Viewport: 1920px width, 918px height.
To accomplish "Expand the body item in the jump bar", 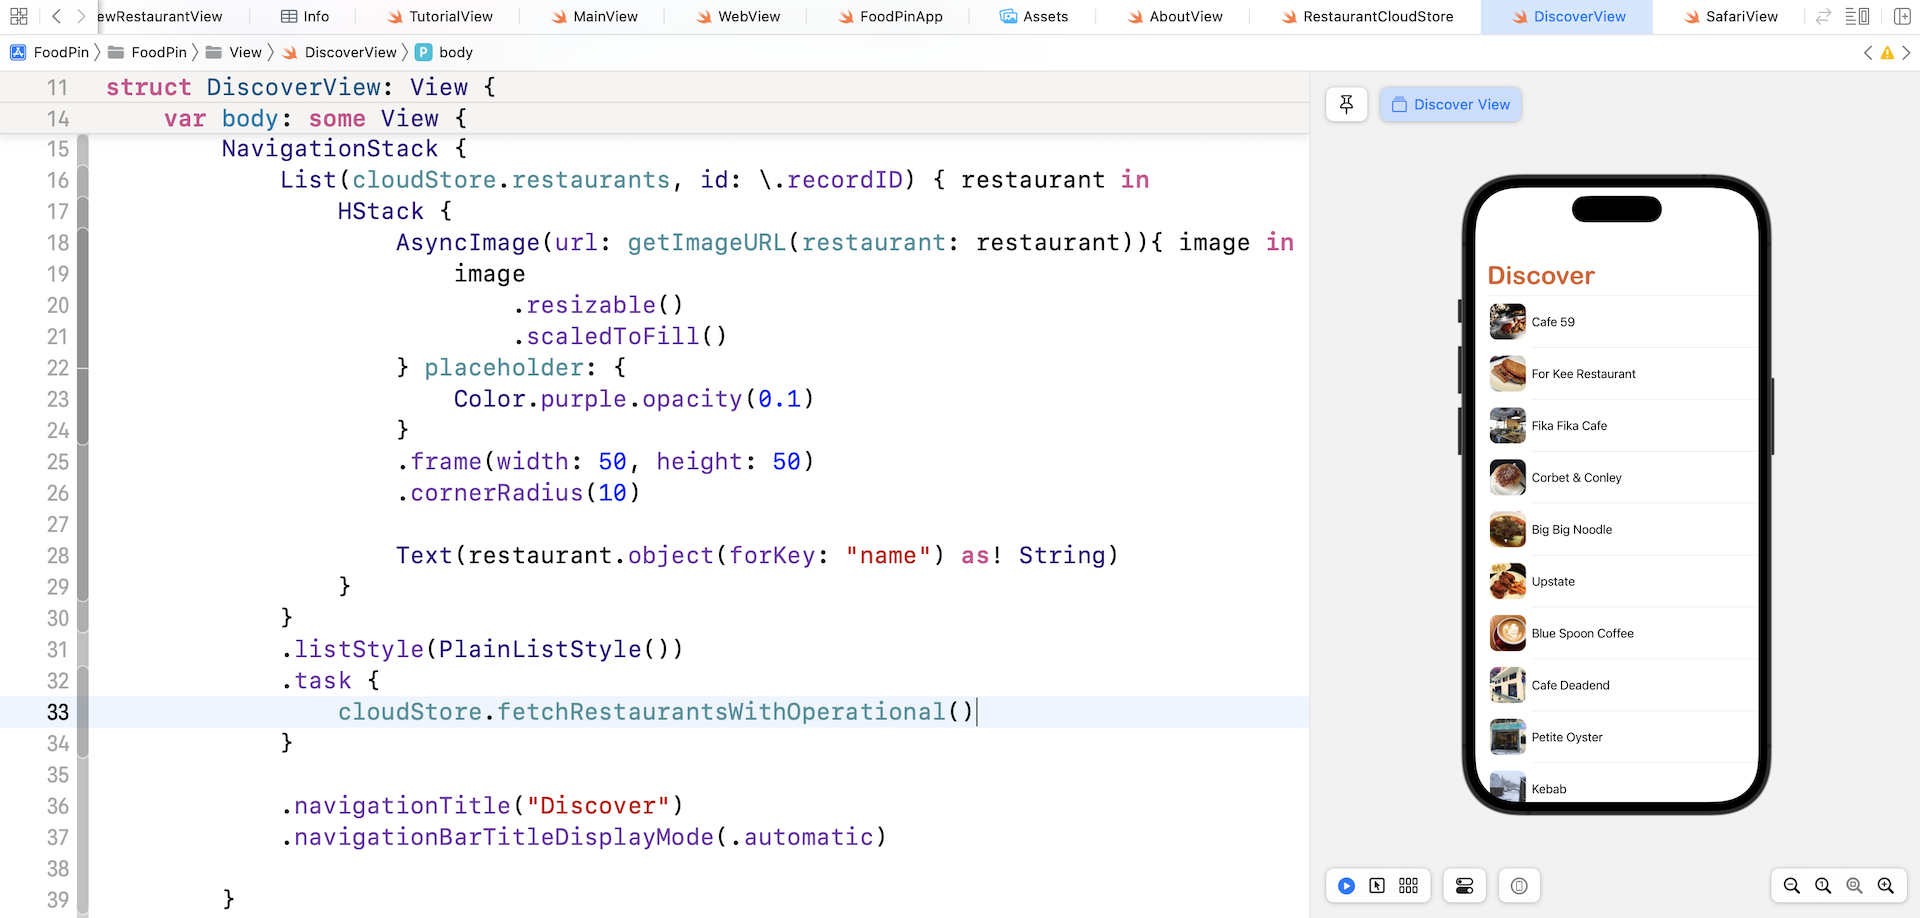I will coord(456,52).
